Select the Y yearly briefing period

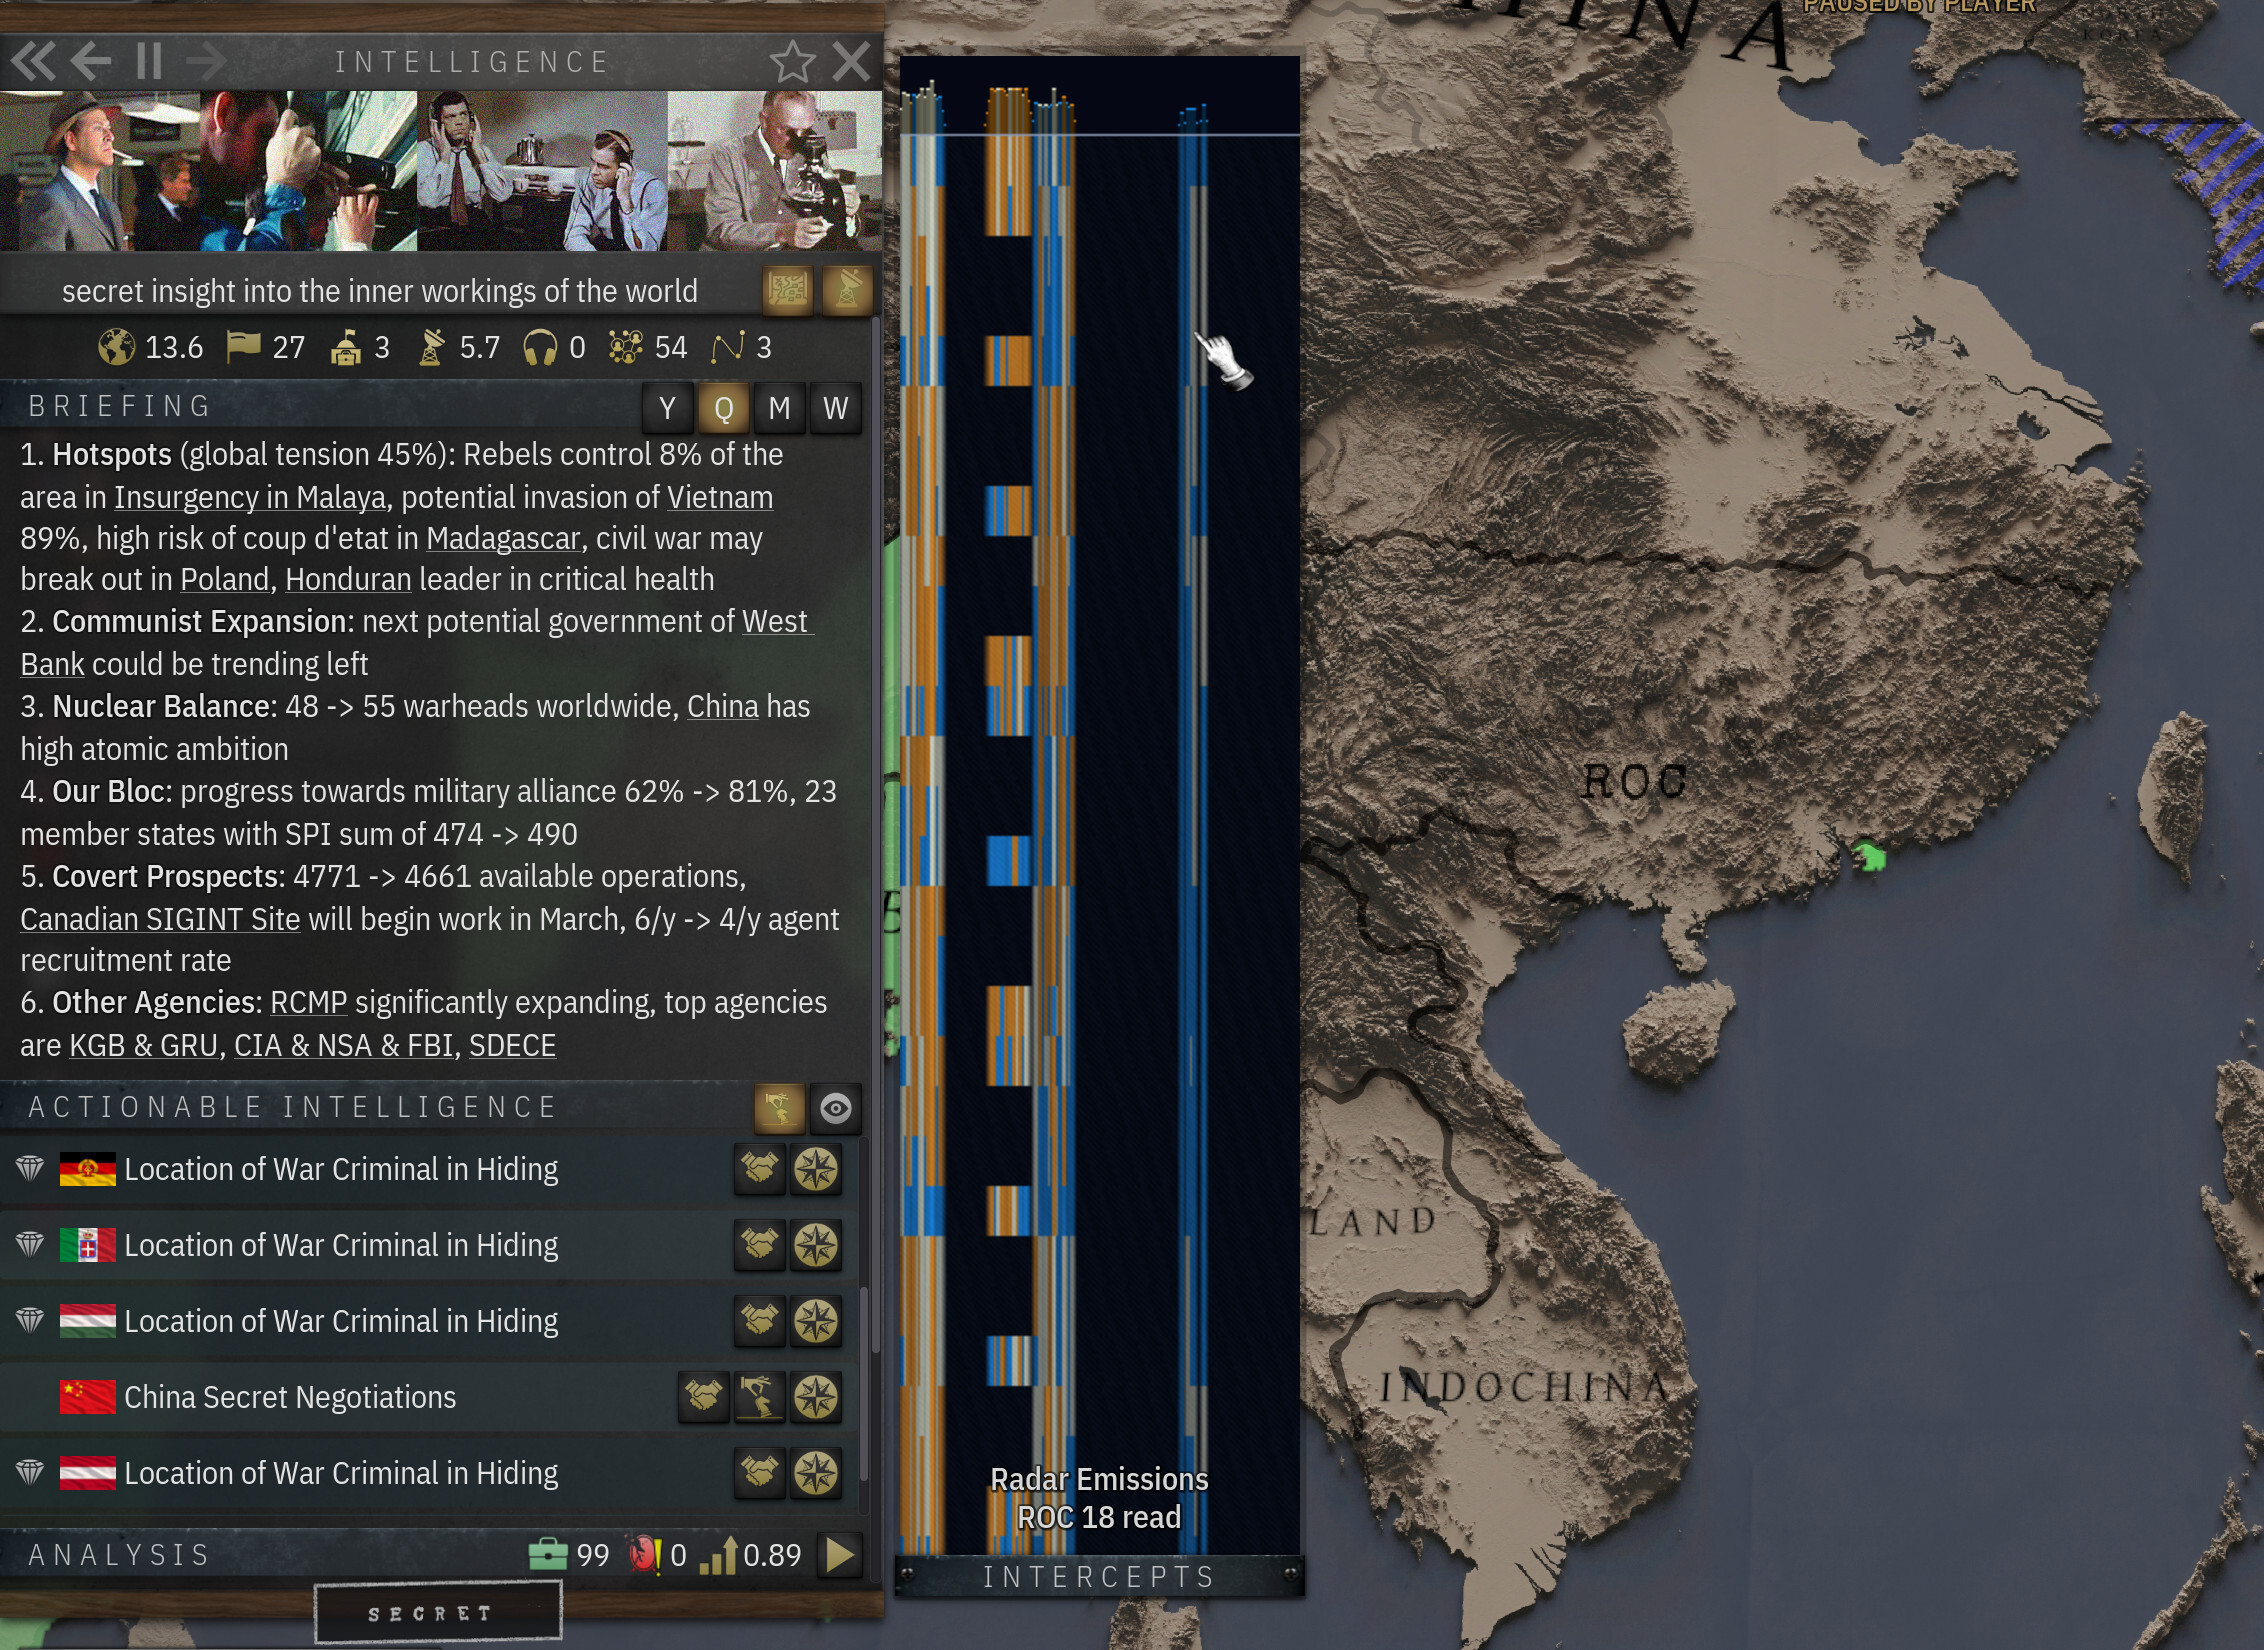click(667, 408)
